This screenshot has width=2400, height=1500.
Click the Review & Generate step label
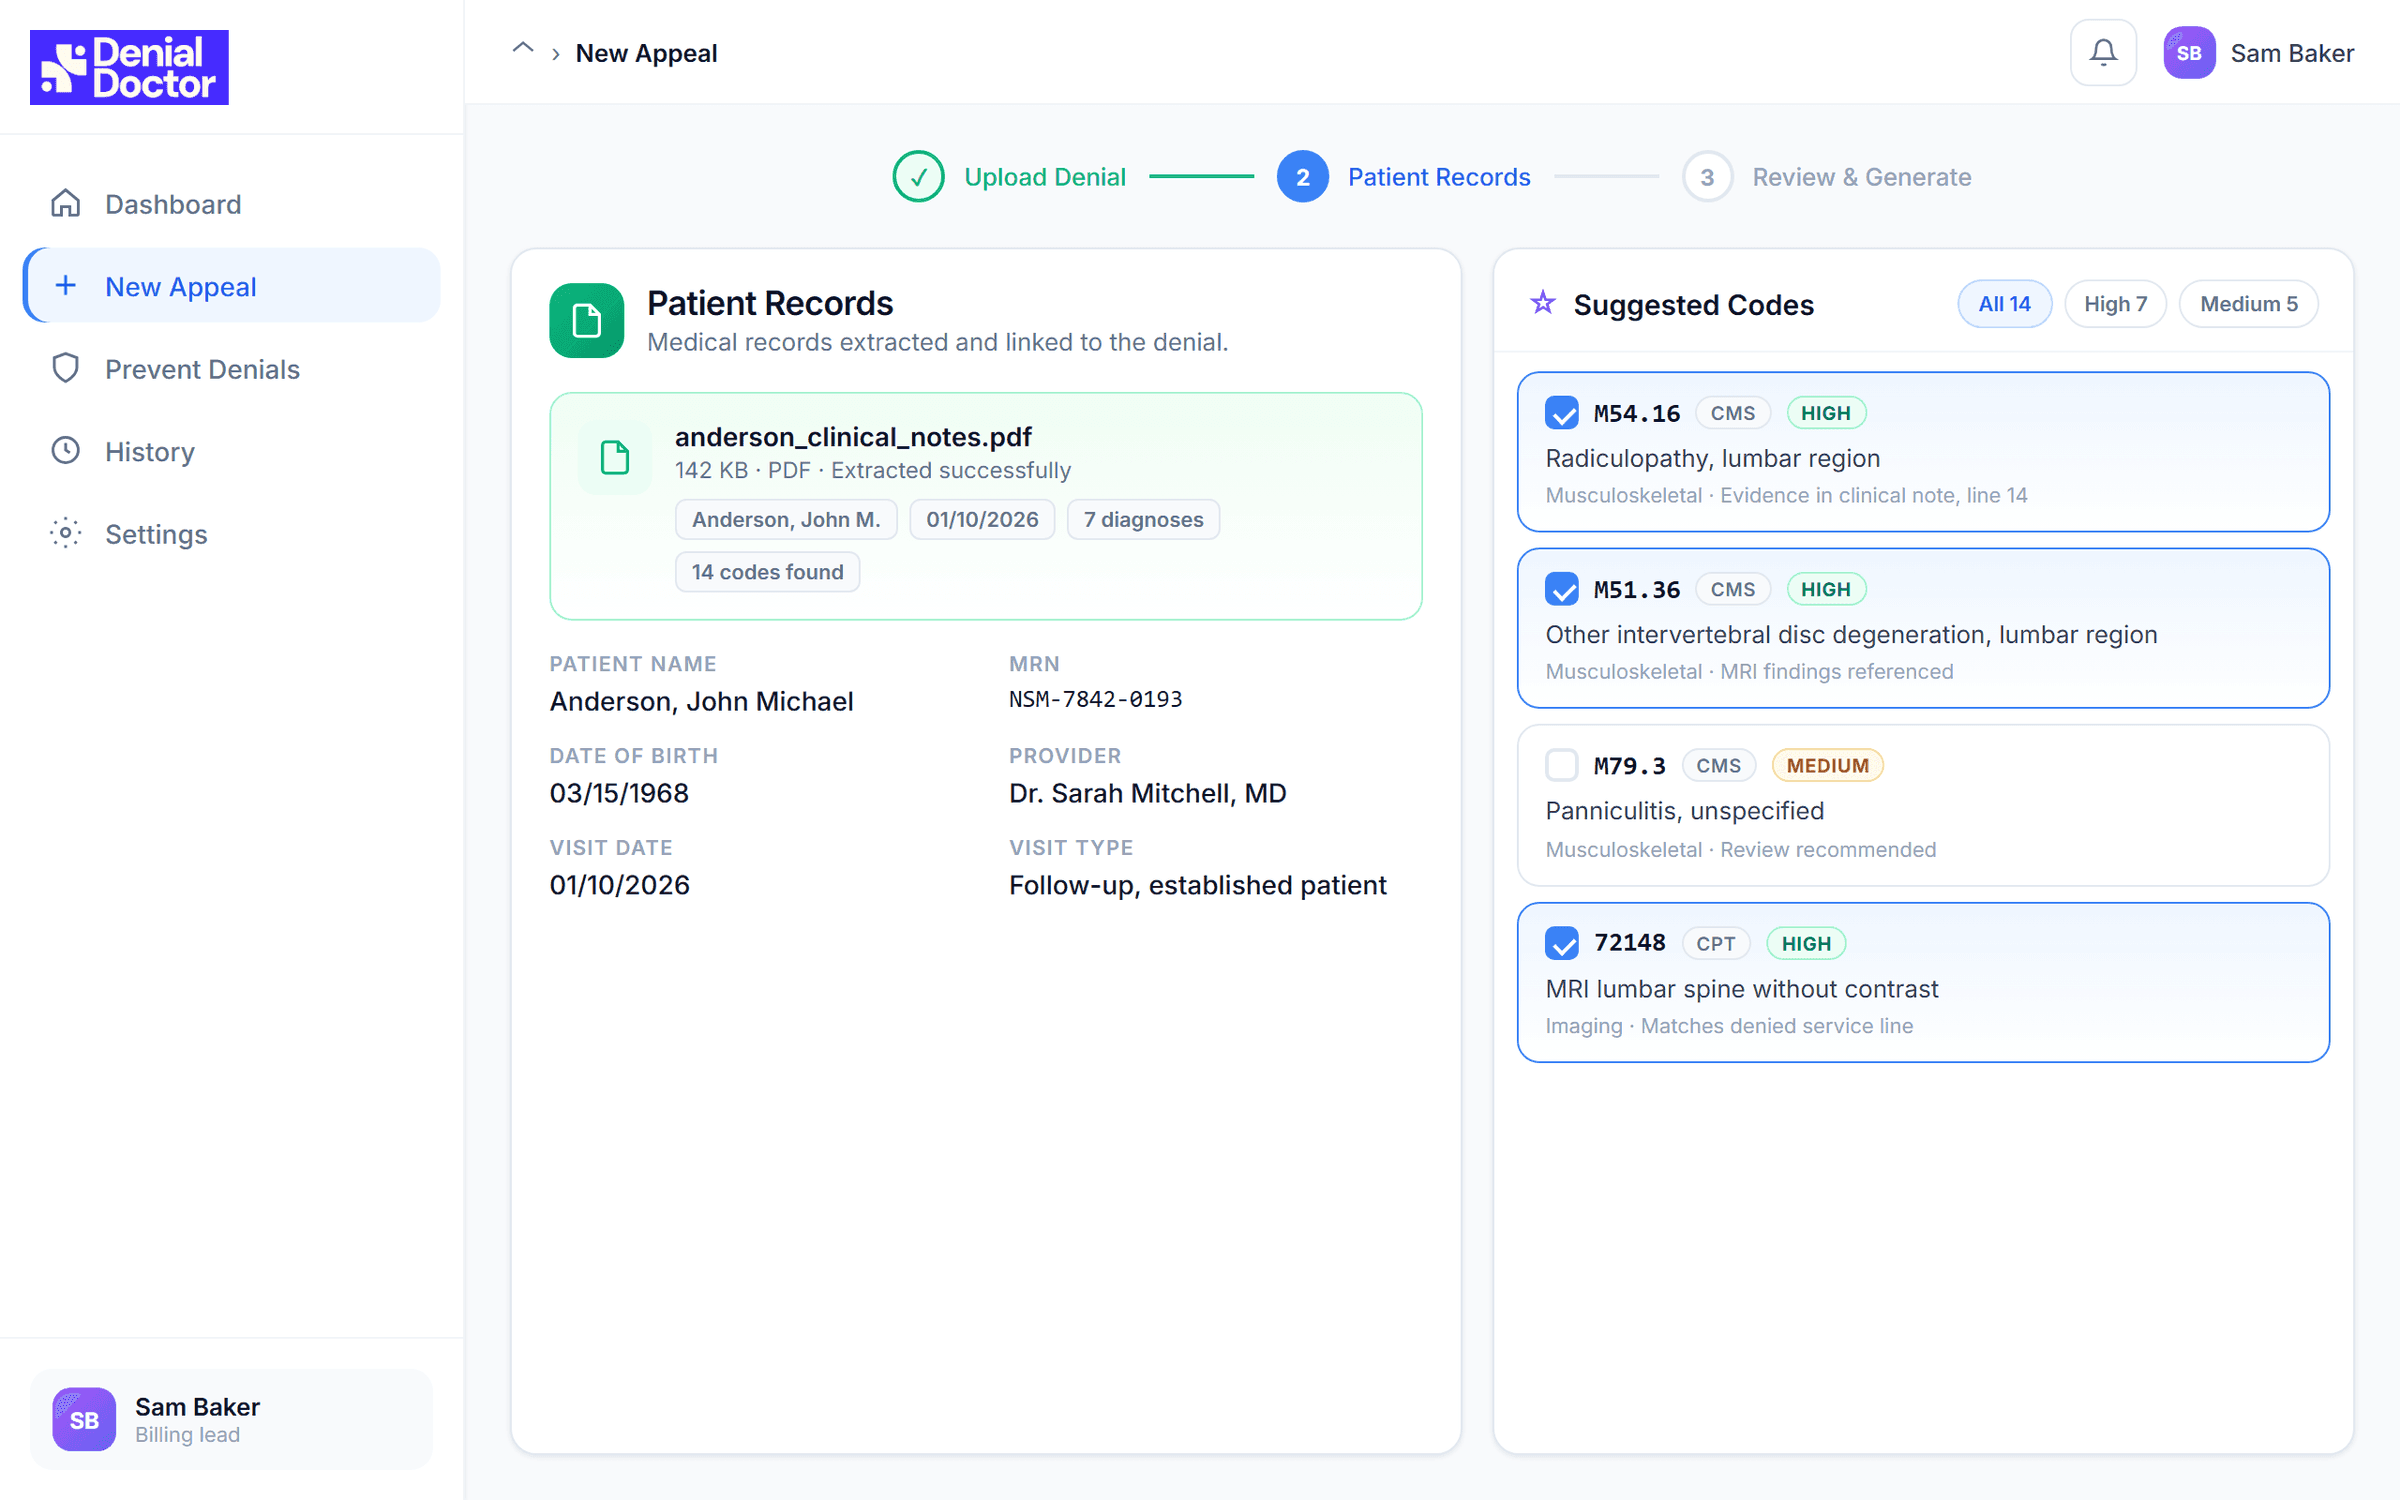[1861, 177]
